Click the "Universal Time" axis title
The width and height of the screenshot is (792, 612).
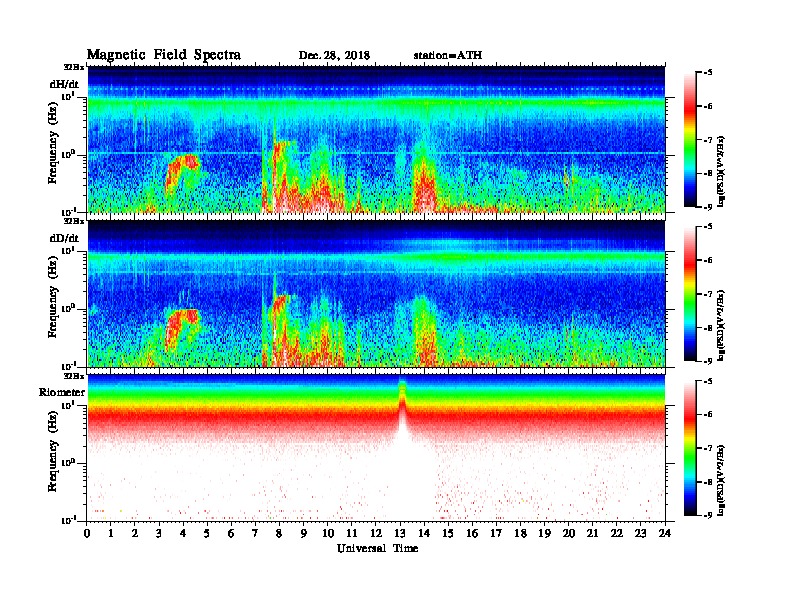tap(377, 548)
